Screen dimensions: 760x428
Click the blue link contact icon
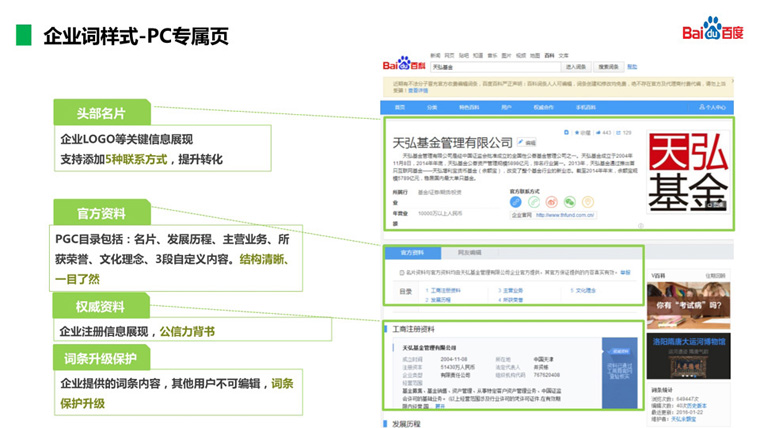pyautogui.click(x=516, y=202)
